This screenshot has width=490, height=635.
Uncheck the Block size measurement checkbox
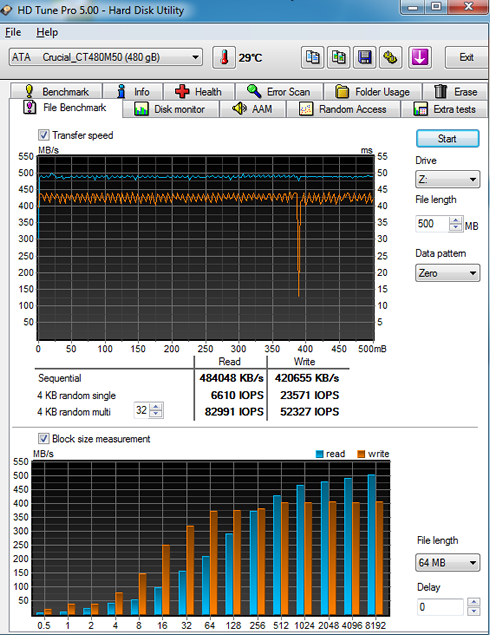coord(43,439)
